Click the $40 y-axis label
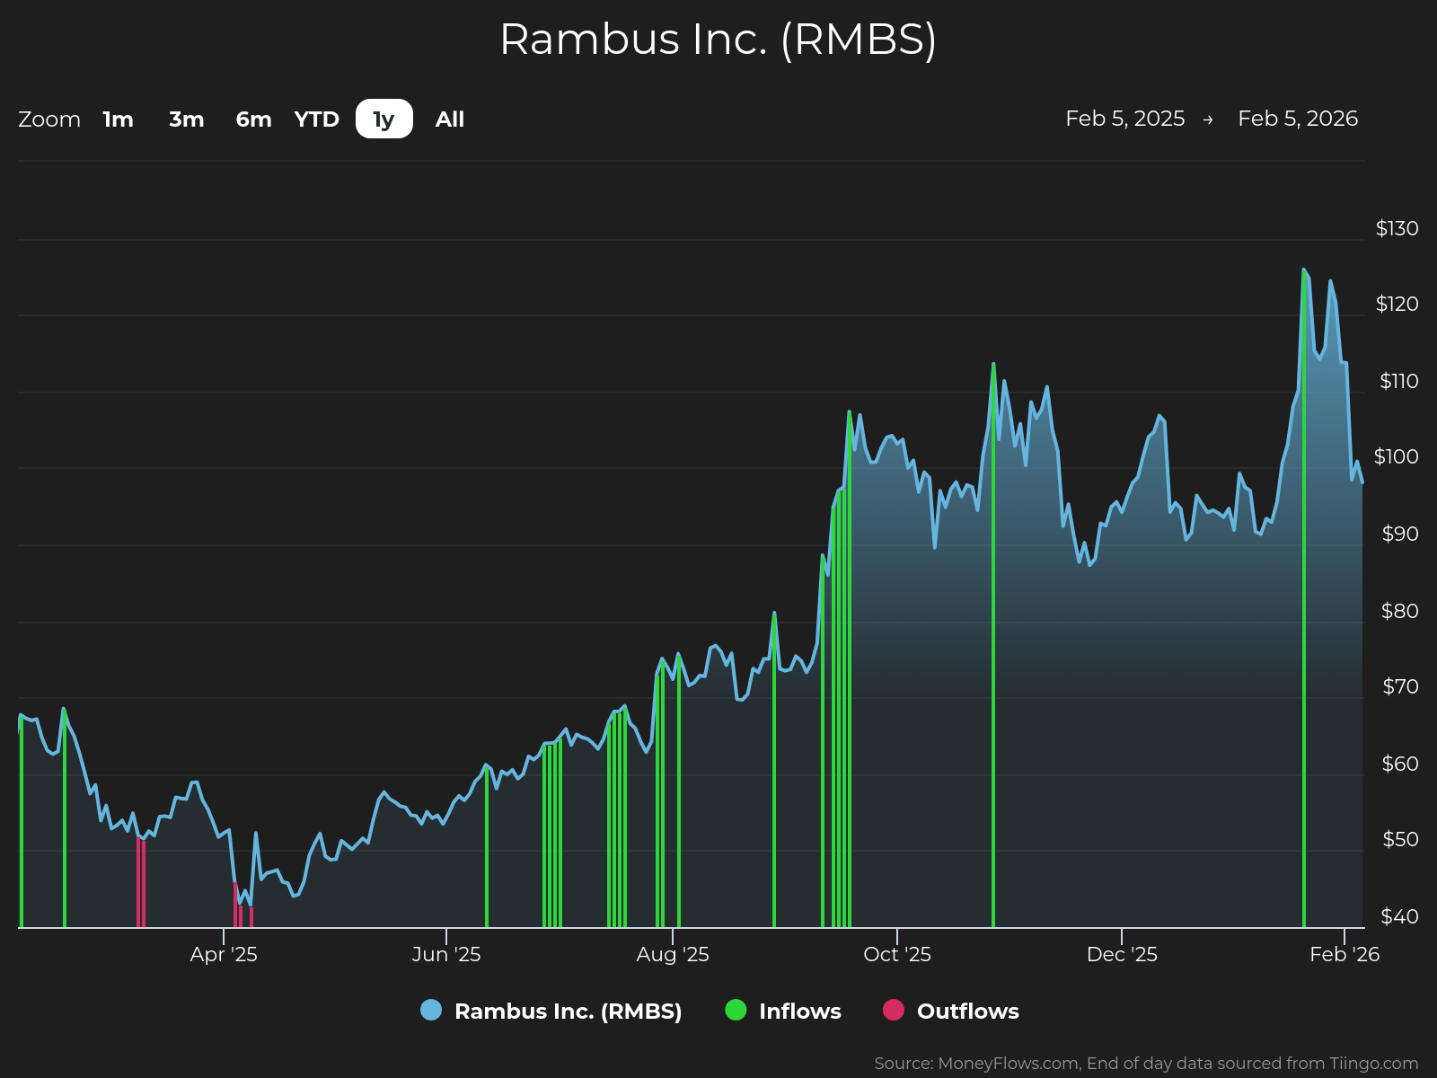 click(1400, 917)
